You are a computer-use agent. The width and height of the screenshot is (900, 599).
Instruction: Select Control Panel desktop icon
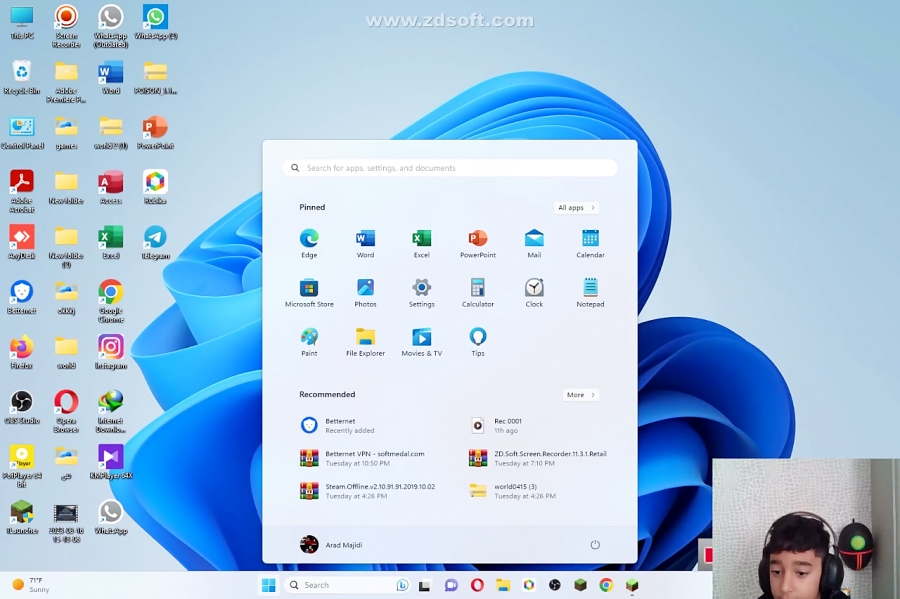[22, 132]
